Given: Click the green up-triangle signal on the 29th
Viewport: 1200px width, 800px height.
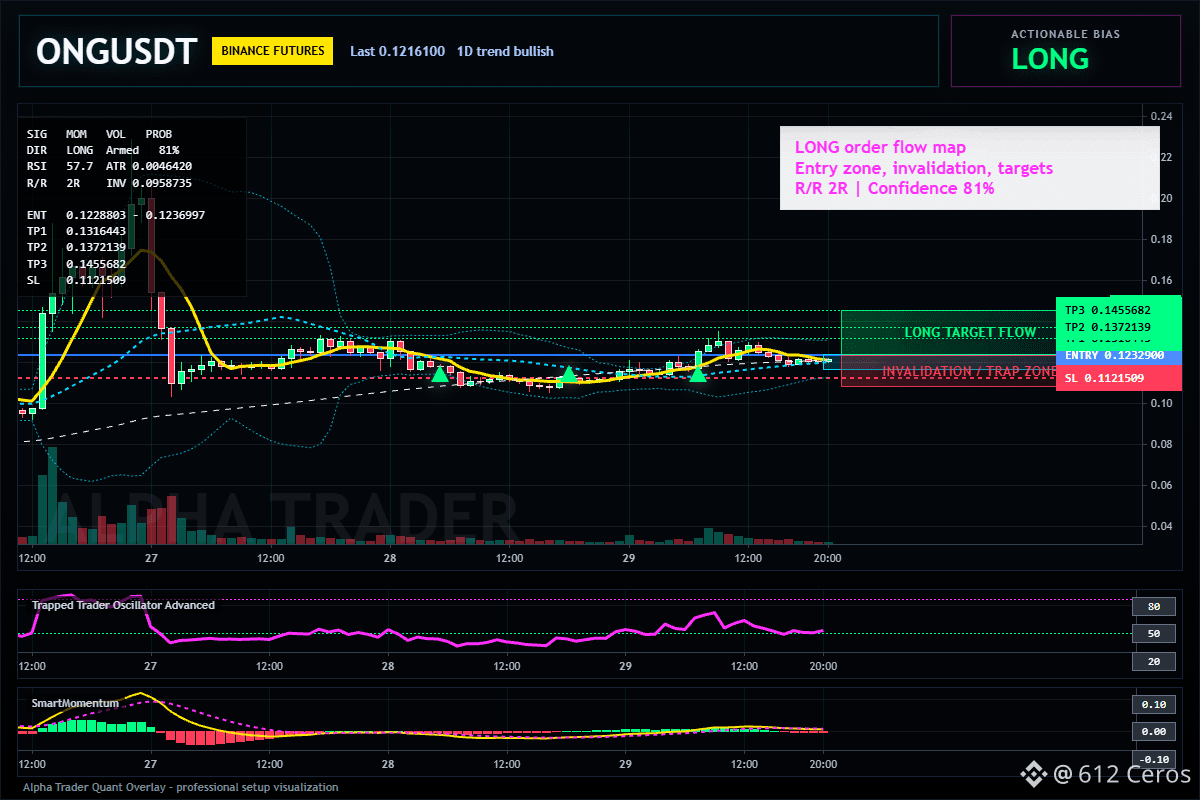Looking at the screenshot, I should click(697, 373).
